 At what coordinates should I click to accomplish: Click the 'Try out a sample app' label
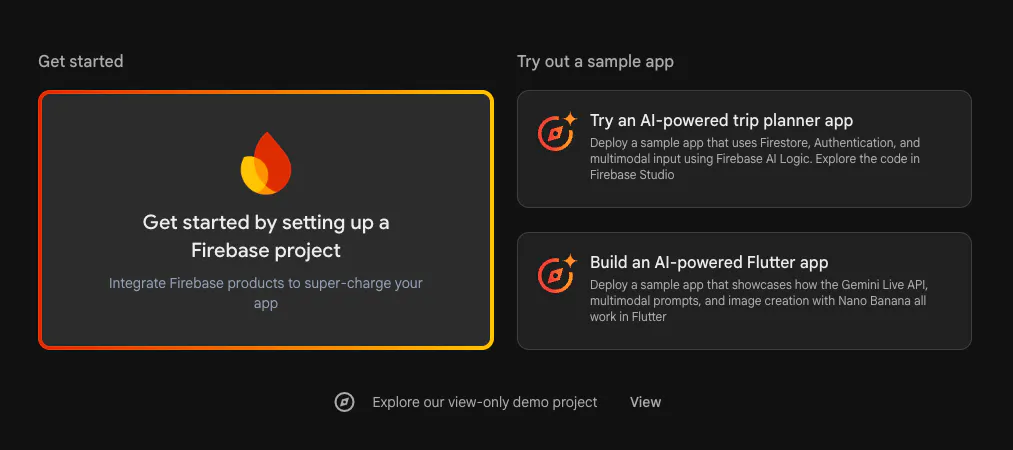595,62
